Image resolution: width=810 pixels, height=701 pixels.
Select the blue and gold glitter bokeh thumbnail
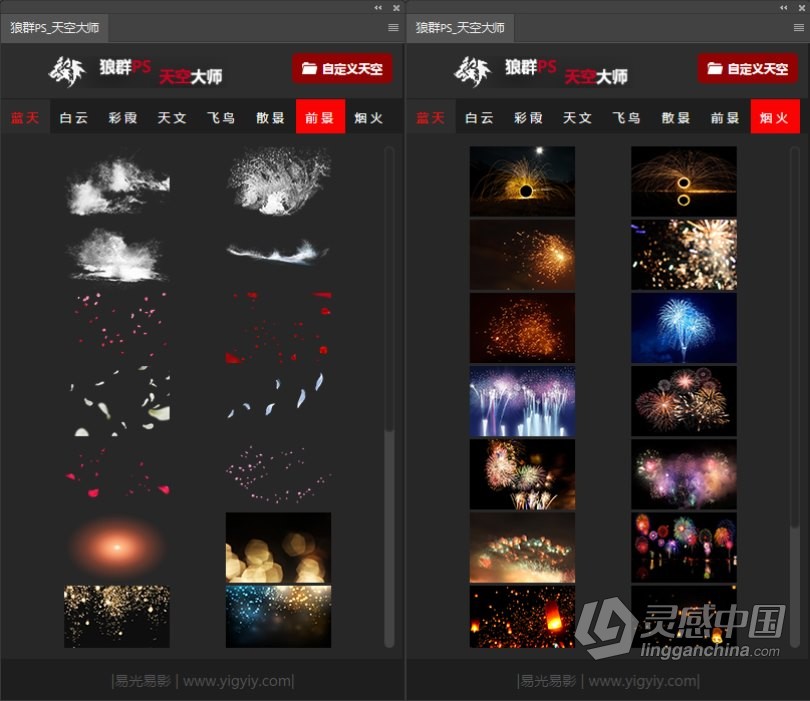tap(278, 617)
